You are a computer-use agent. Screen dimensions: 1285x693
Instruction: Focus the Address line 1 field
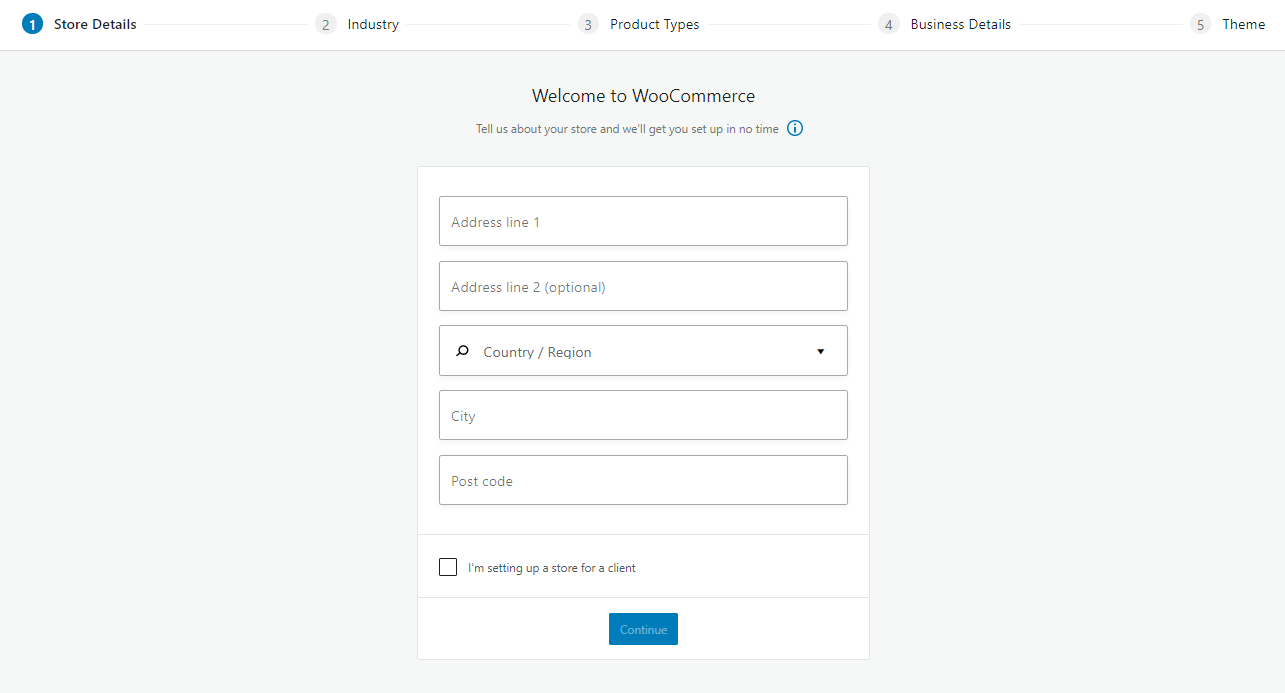click(643, 221)
